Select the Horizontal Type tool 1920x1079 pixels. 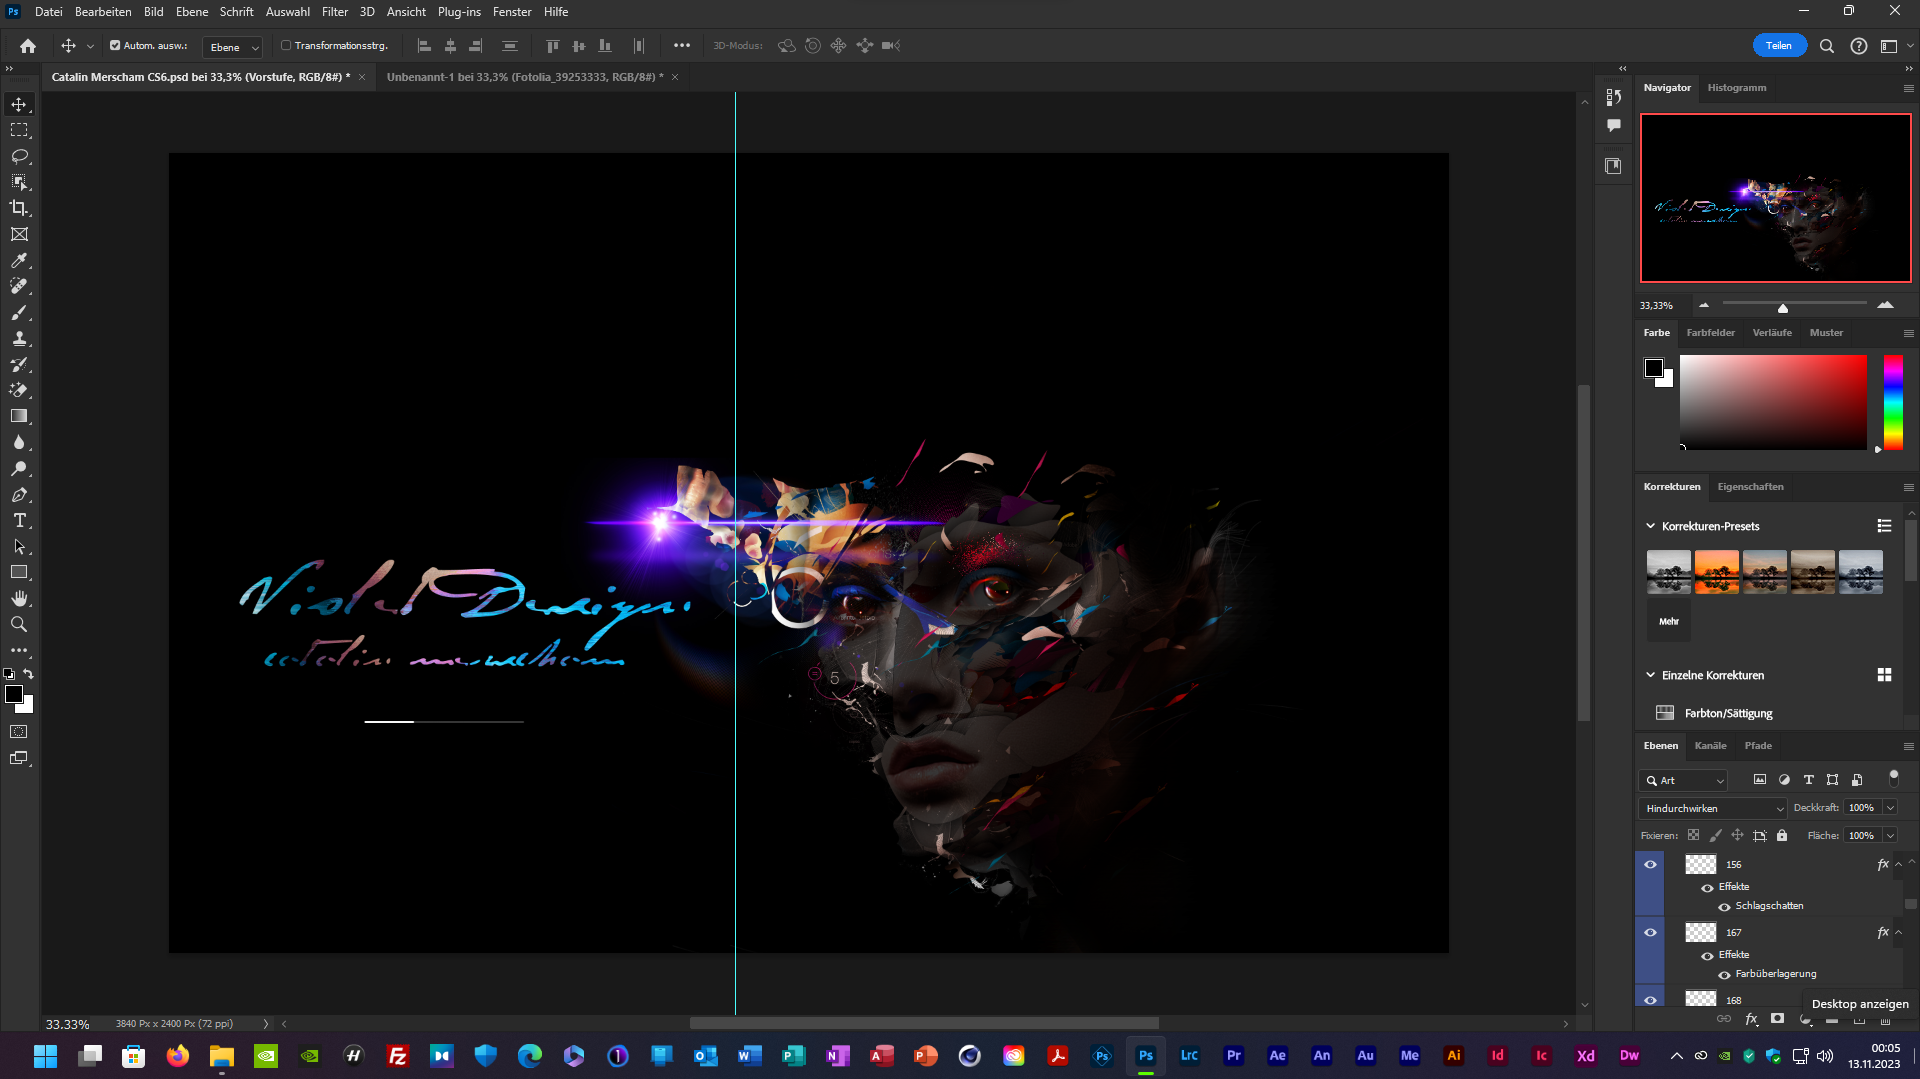click(19, 520)
